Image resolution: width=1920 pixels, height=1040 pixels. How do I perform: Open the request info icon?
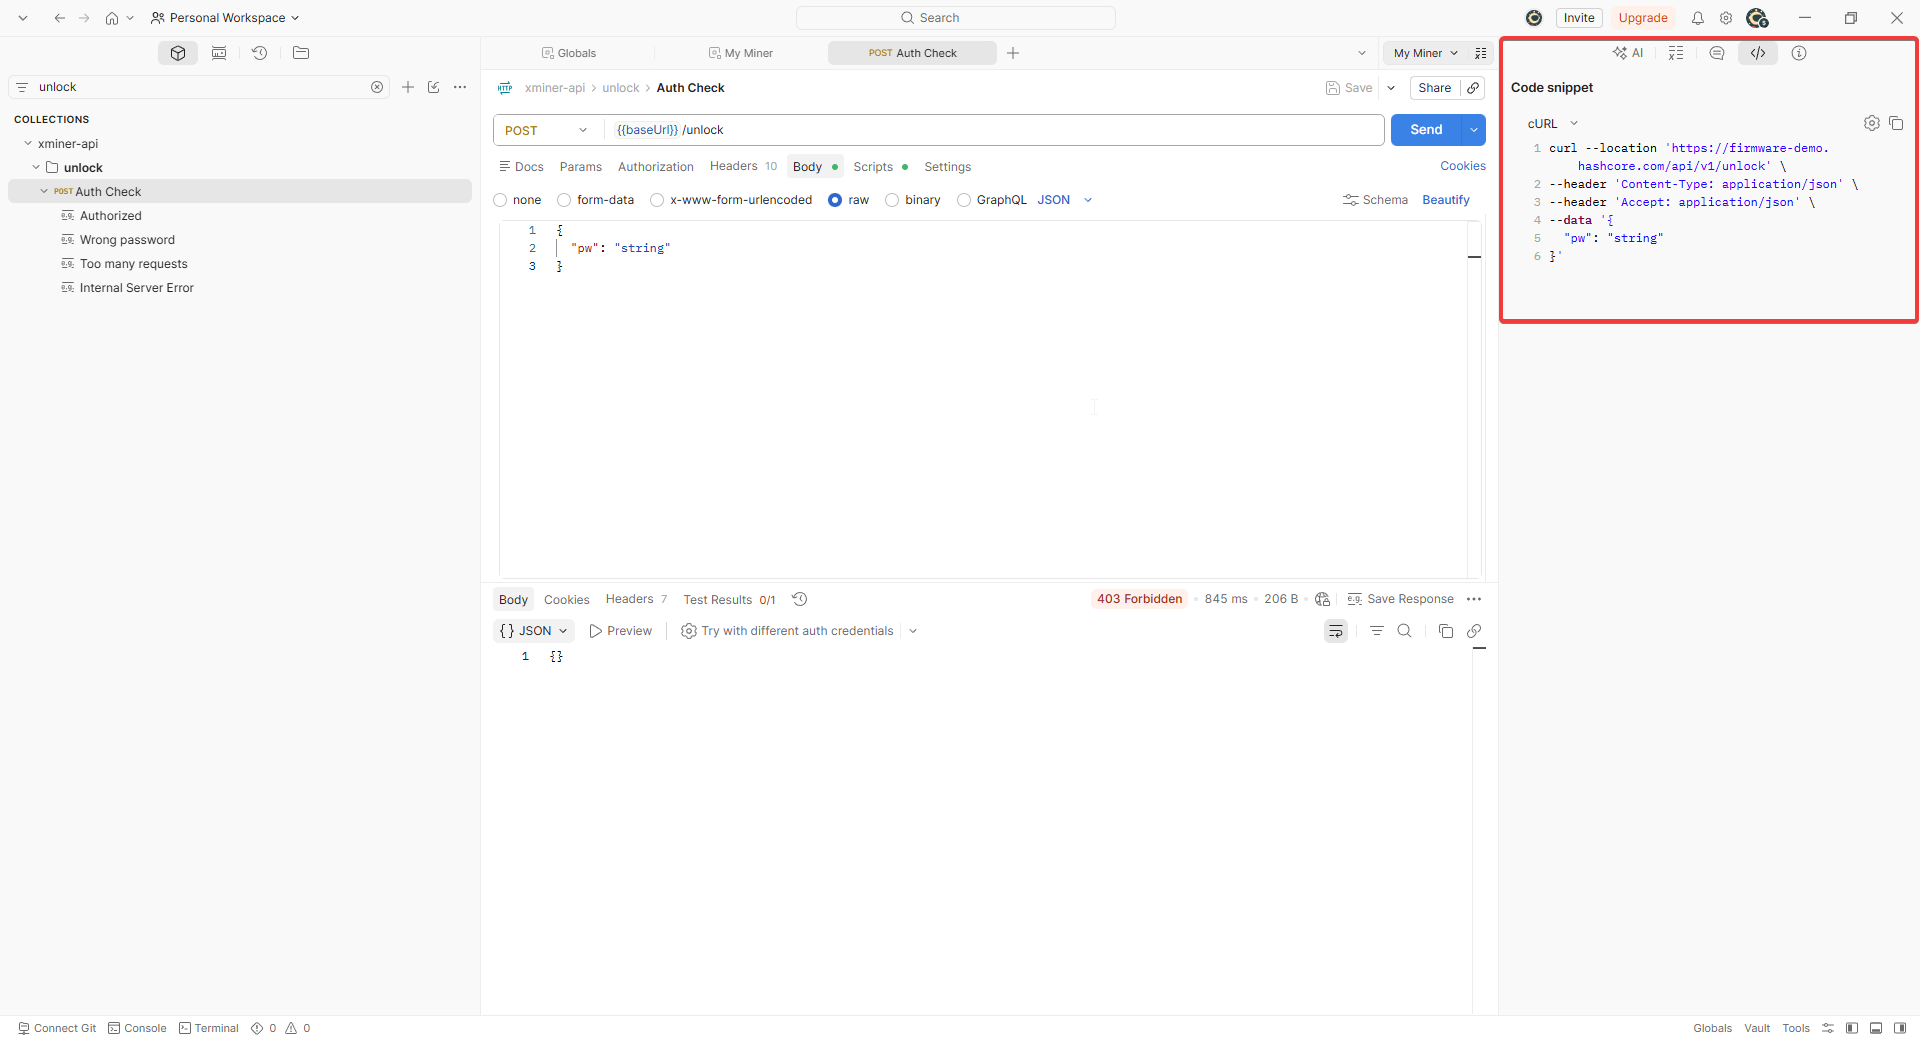(x=1799, y=53)
